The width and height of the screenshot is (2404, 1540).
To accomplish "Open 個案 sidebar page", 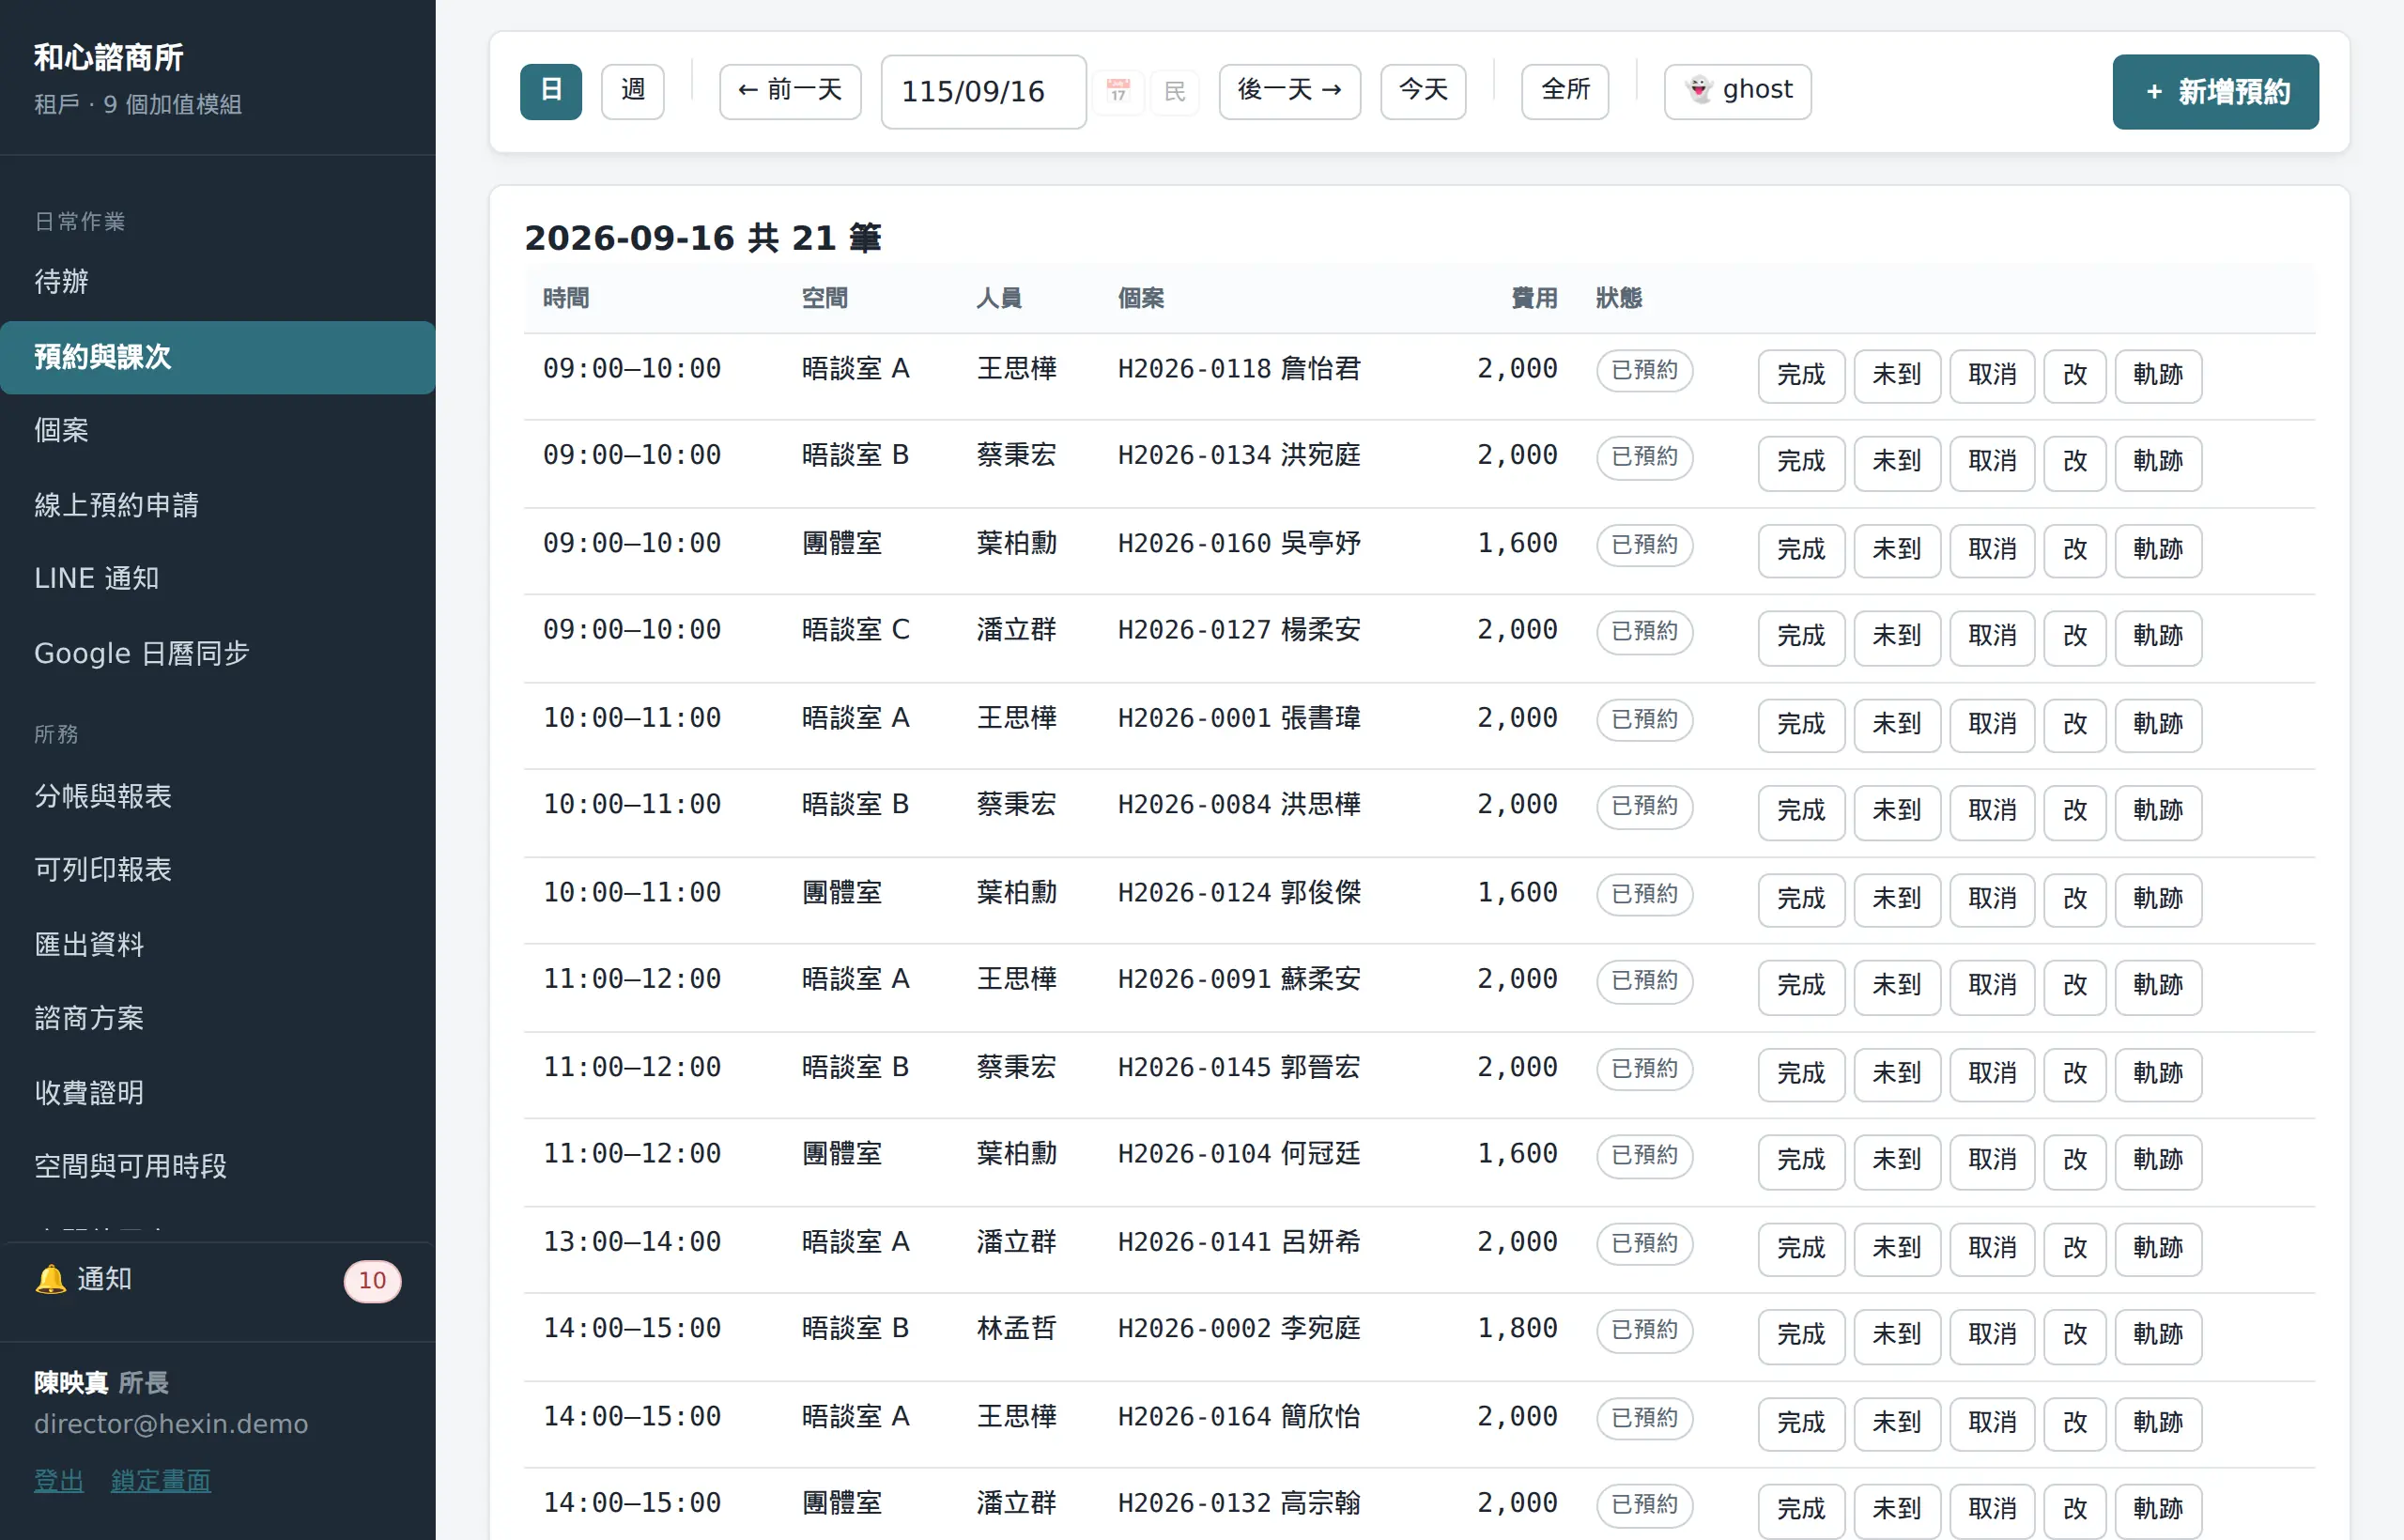I will pos(217,430).
